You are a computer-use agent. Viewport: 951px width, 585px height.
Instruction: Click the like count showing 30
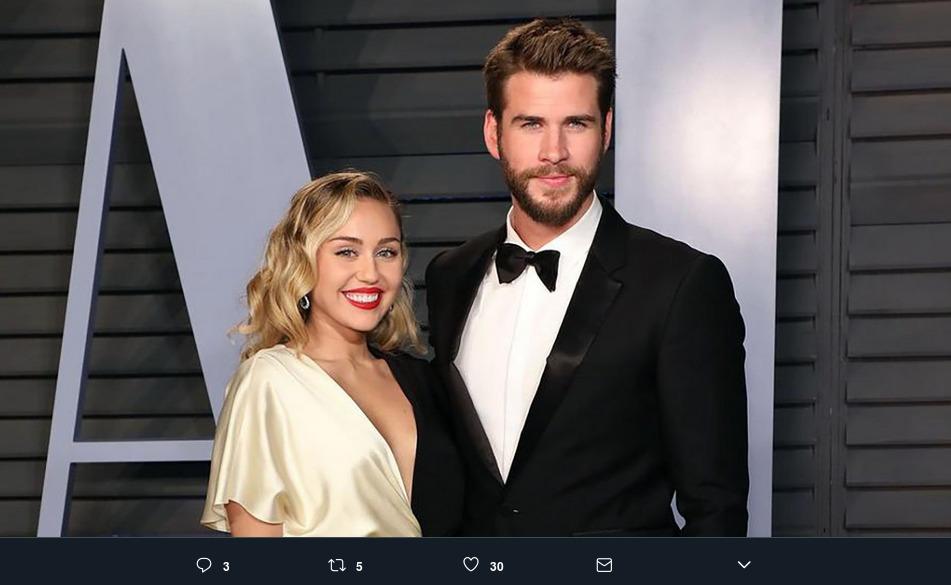tap(497, 566)
